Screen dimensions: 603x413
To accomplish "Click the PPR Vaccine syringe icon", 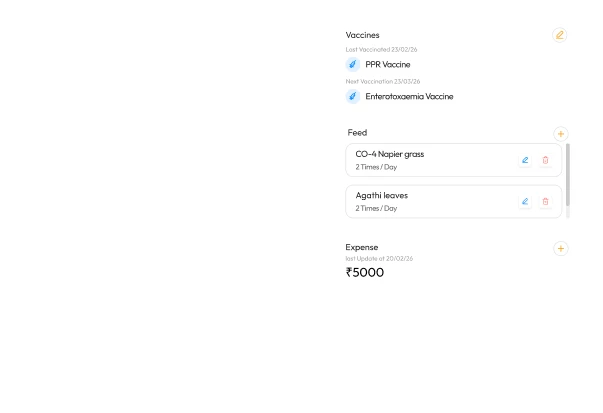I will [353, 65].
